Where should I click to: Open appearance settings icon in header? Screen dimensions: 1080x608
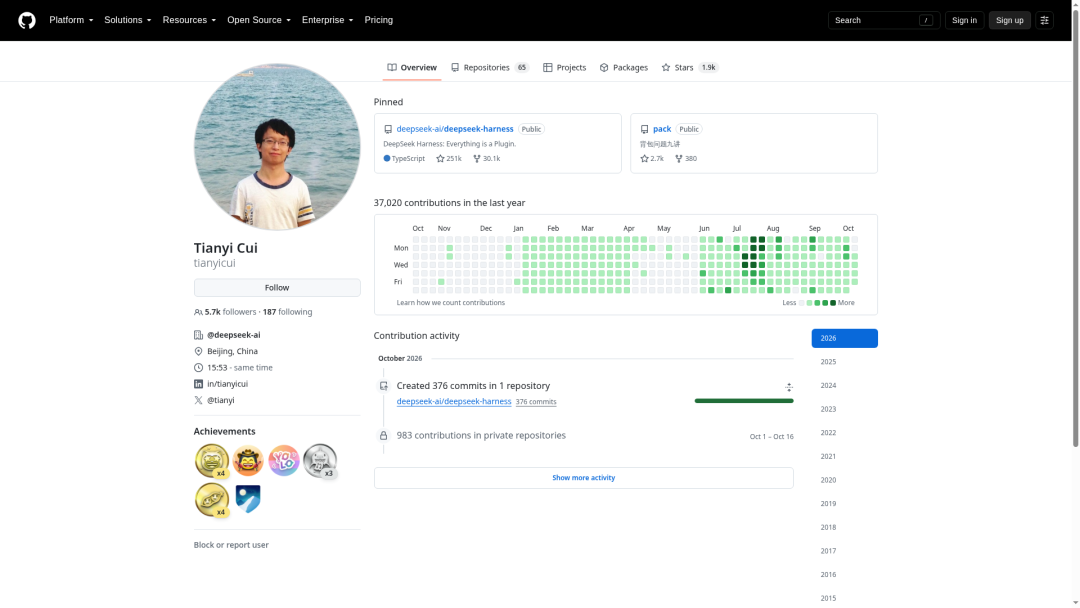click(x=1044, y=20)
